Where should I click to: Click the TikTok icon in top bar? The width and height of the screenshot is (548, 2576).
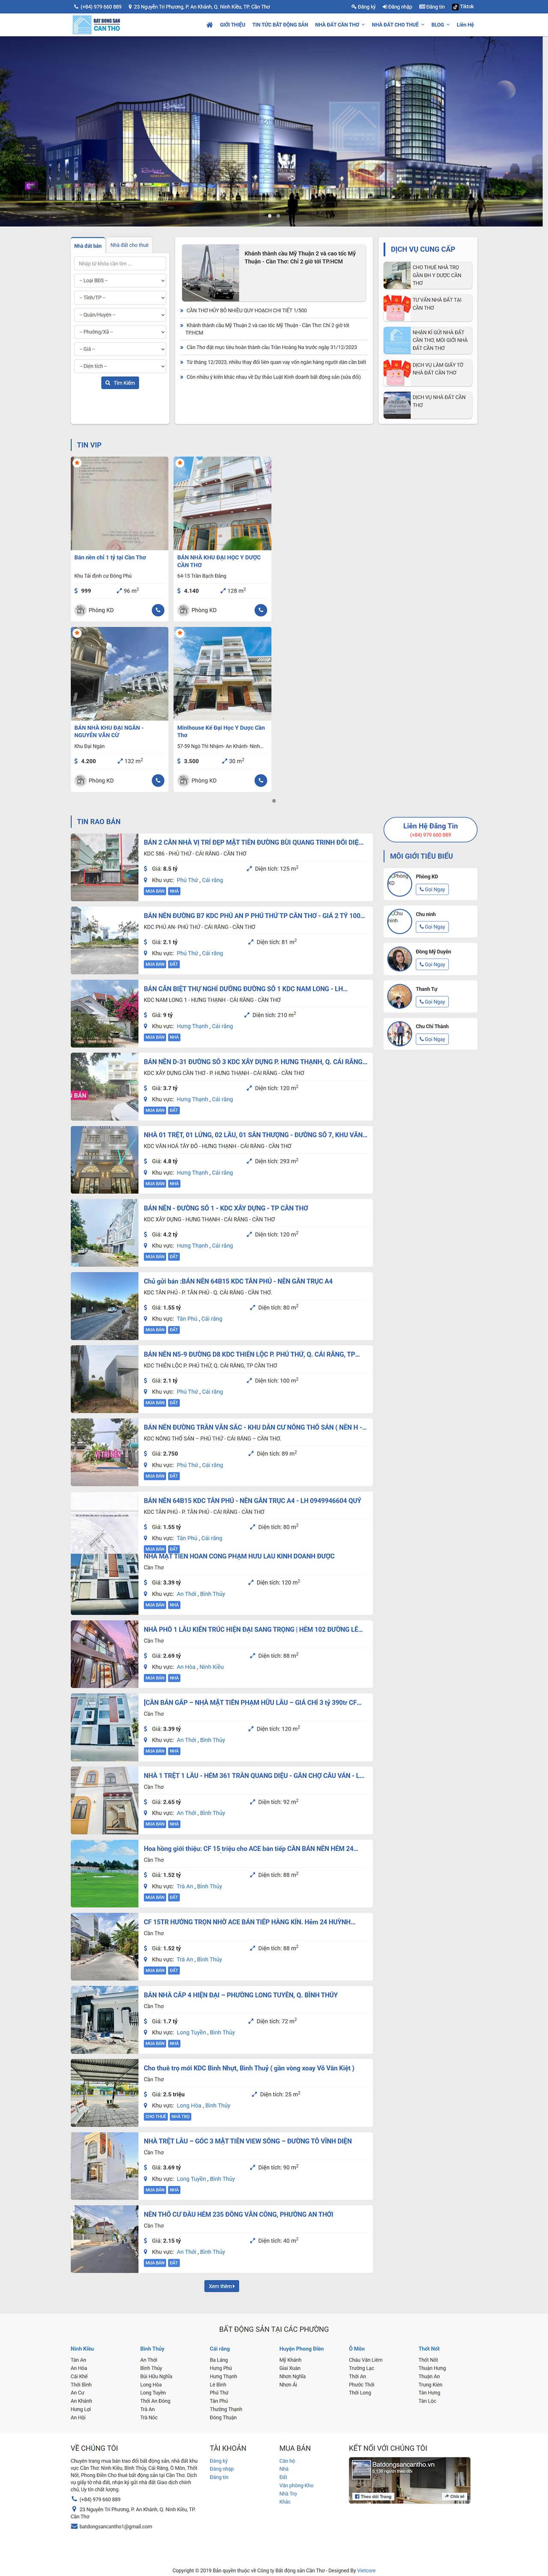pyautogui.click(x=455, y=7)
